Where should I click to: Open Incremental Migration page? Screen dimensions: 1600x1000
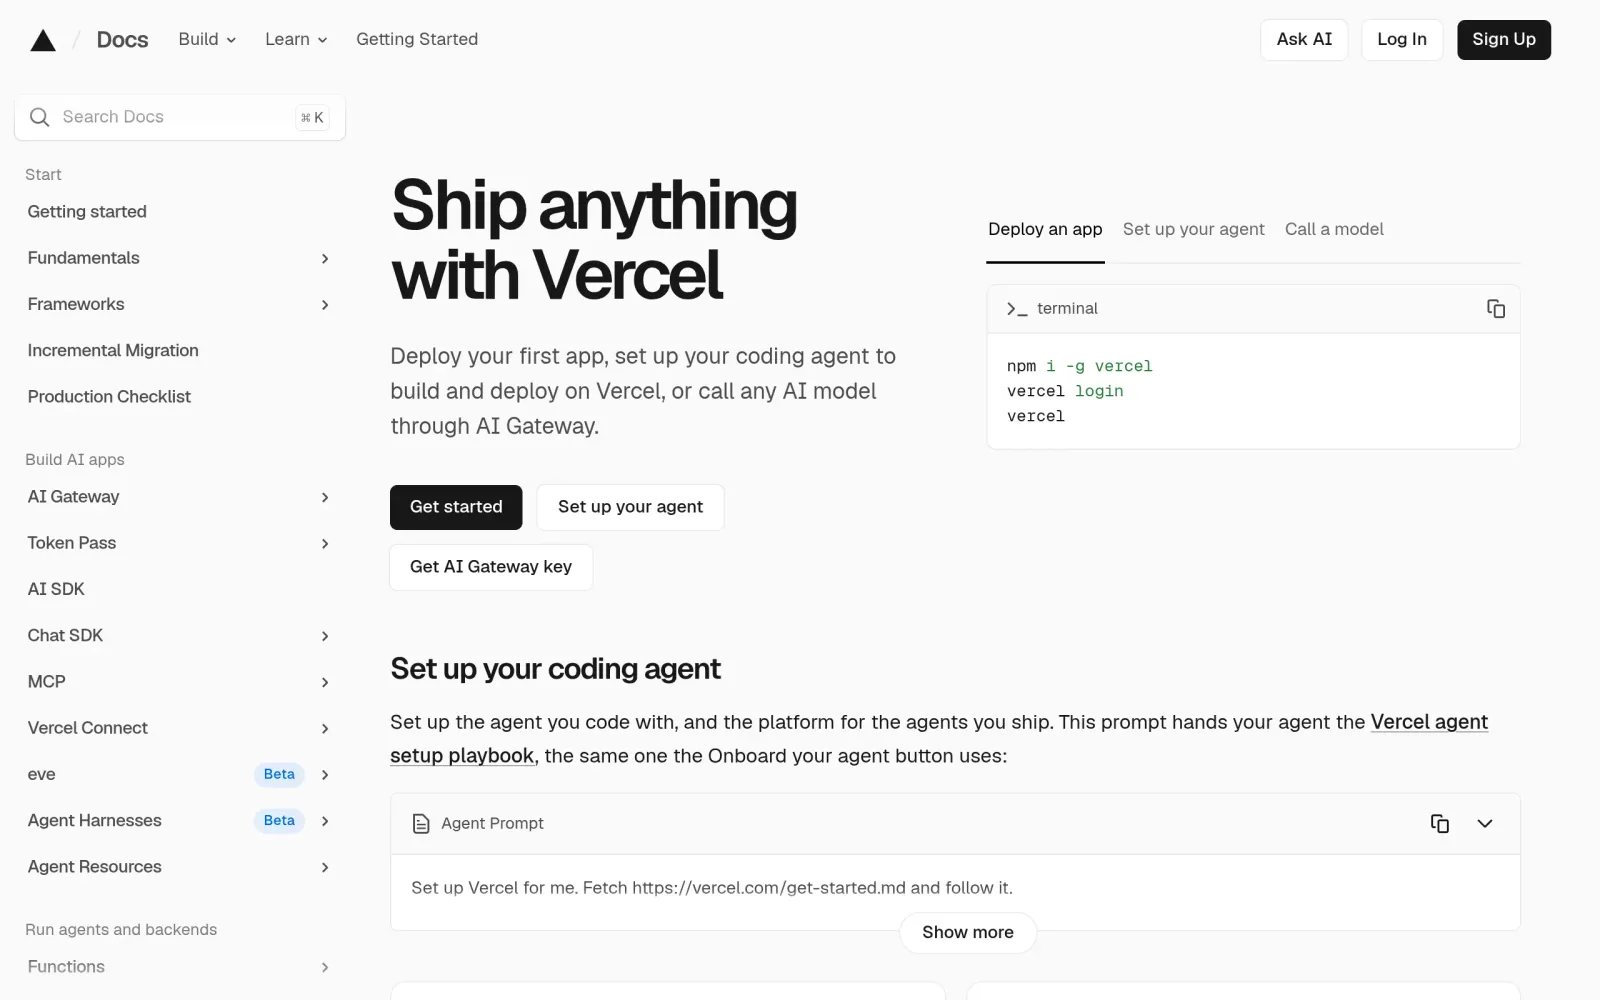[113, 351]
